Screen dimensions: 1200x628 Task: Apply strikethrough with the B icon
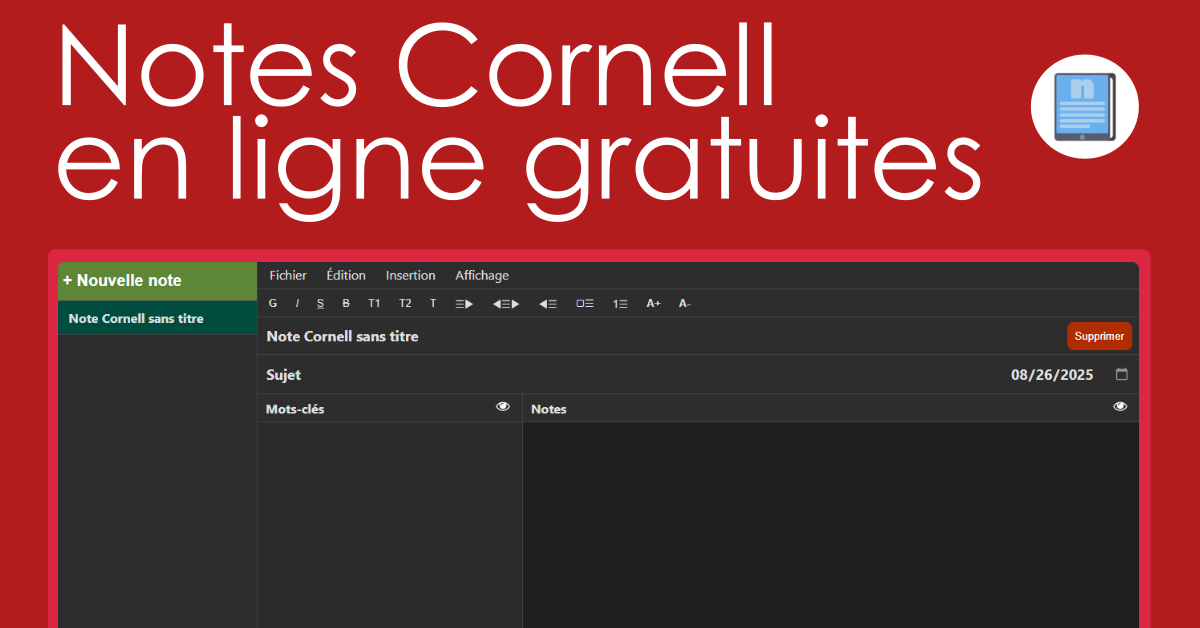coord(346,303)
